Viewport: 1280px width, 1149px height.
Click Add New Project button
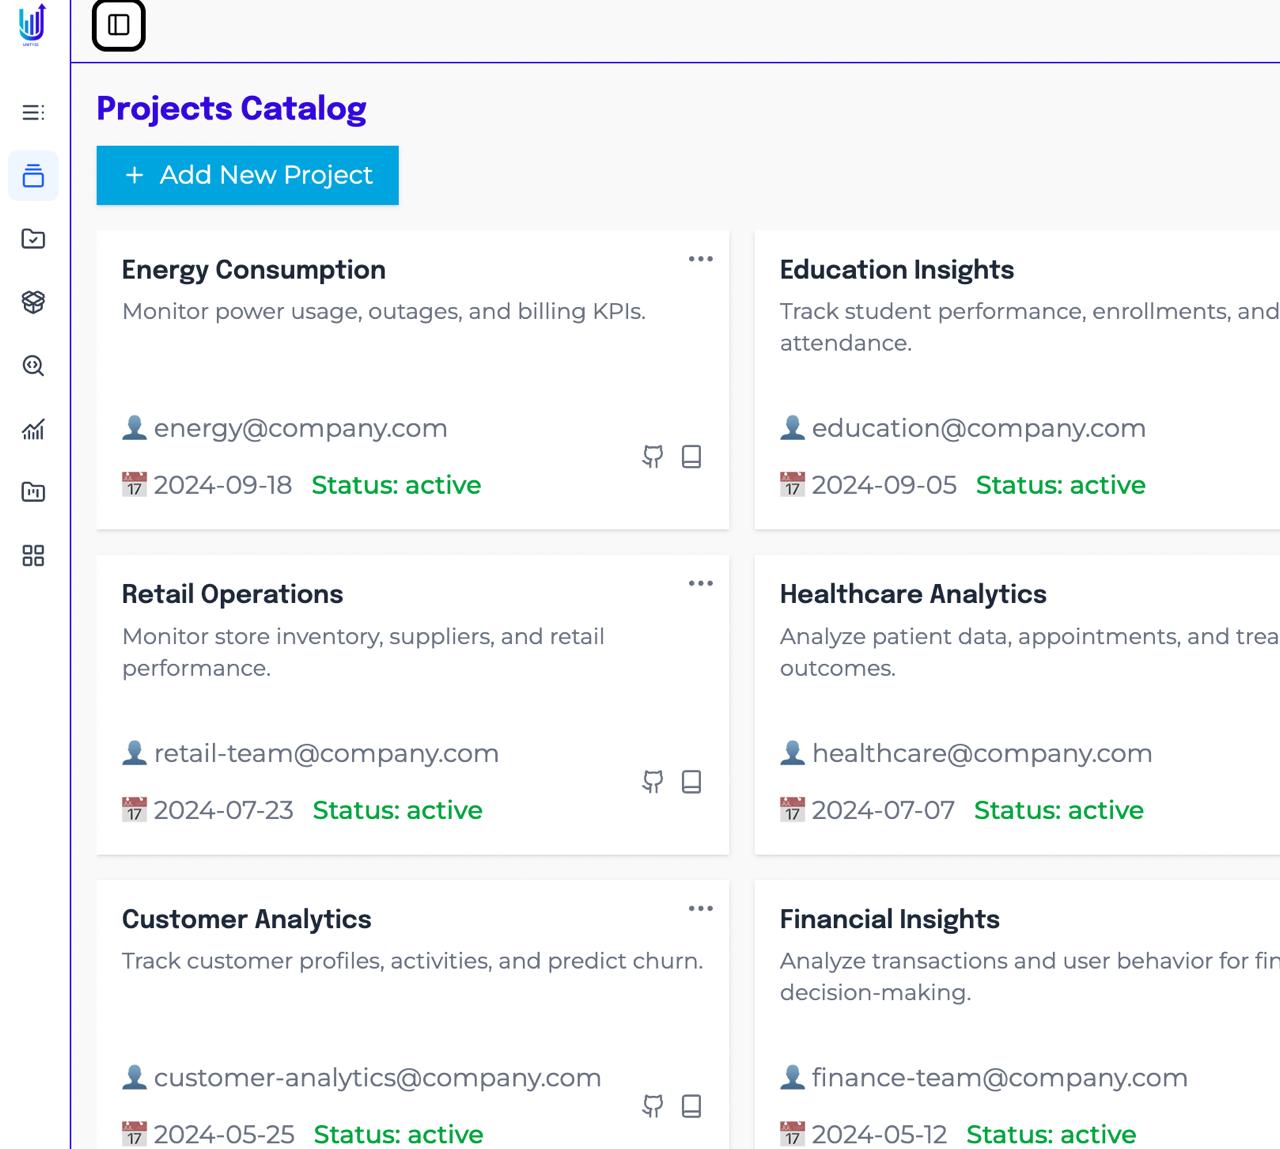[247, 175]
